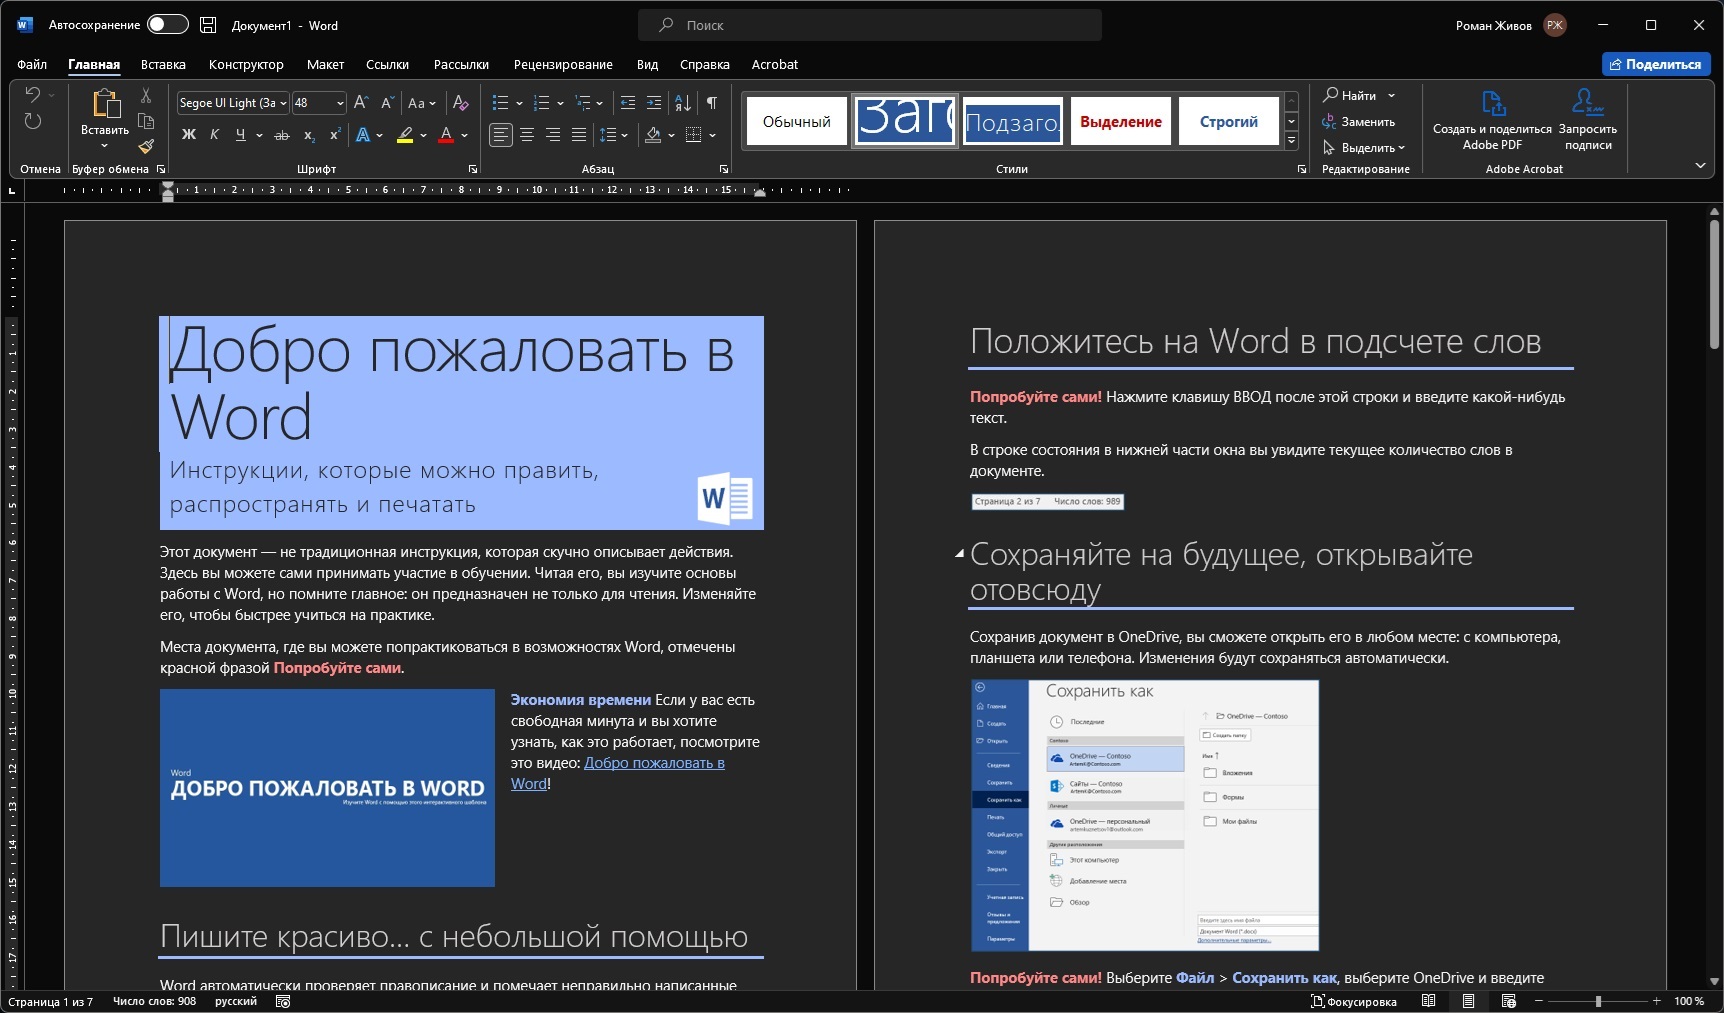
Task: Open the Файл menu
Action: point(32,65)
